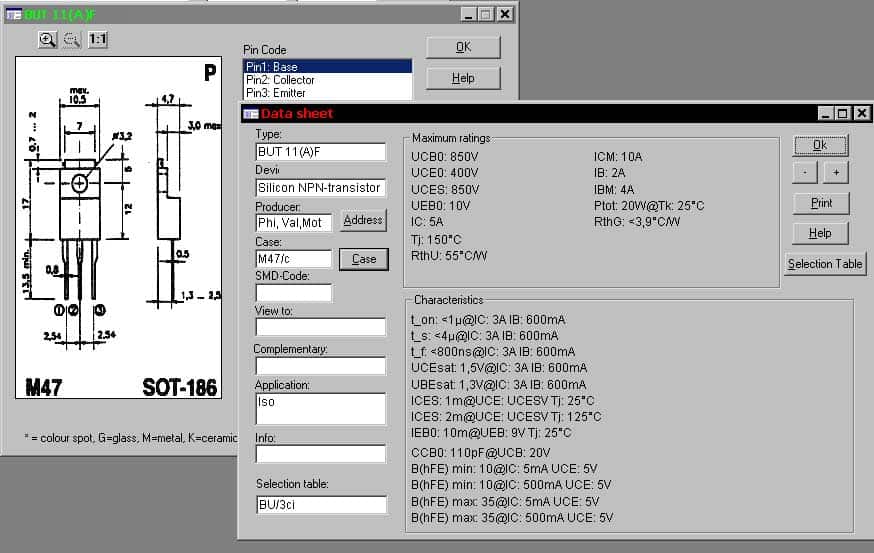This screenshot has width=874, height=553.
Task: Click the Type field BUT 11(A)F
Action: click(x=321, y=152)
